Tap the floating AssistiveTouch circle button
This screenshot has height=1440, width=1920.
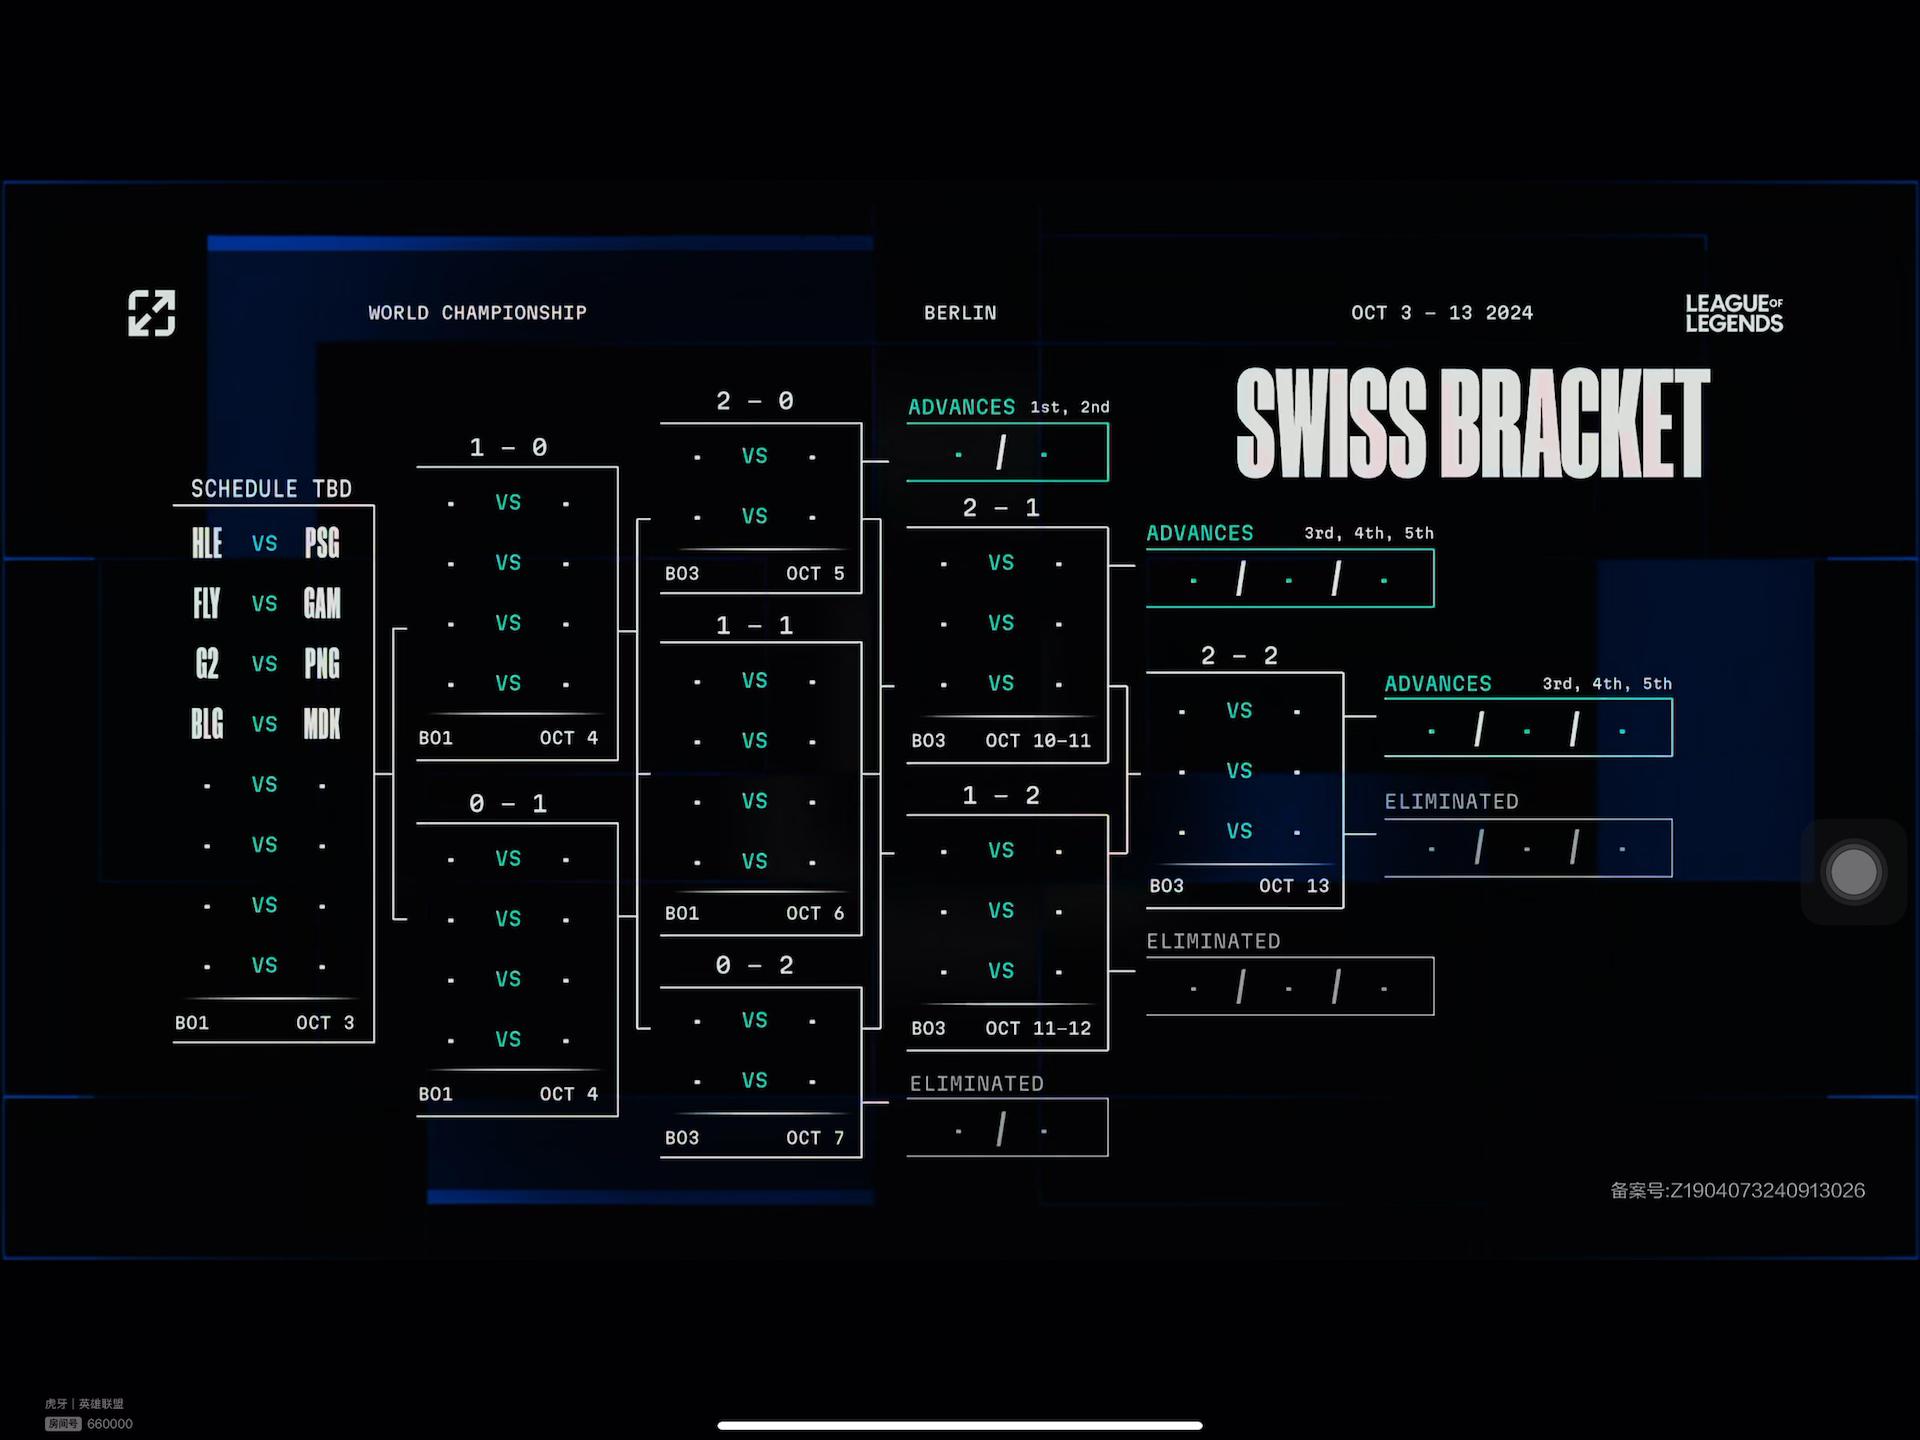(1853, 872)
